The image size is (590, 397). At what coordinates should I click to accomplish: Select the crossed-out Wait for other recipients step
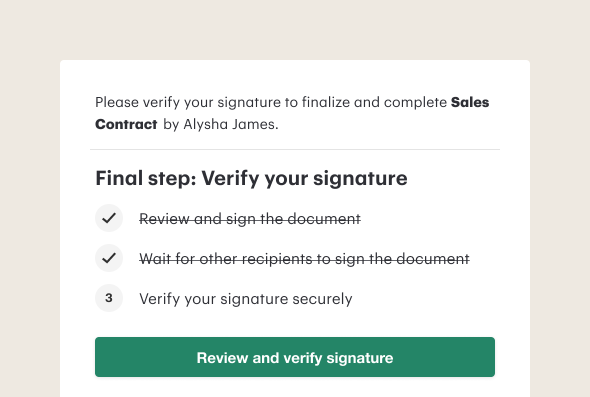point(304,259)
